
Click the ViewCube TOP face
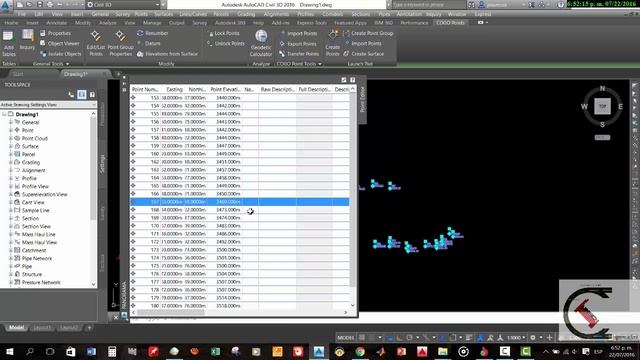[602, 106]
